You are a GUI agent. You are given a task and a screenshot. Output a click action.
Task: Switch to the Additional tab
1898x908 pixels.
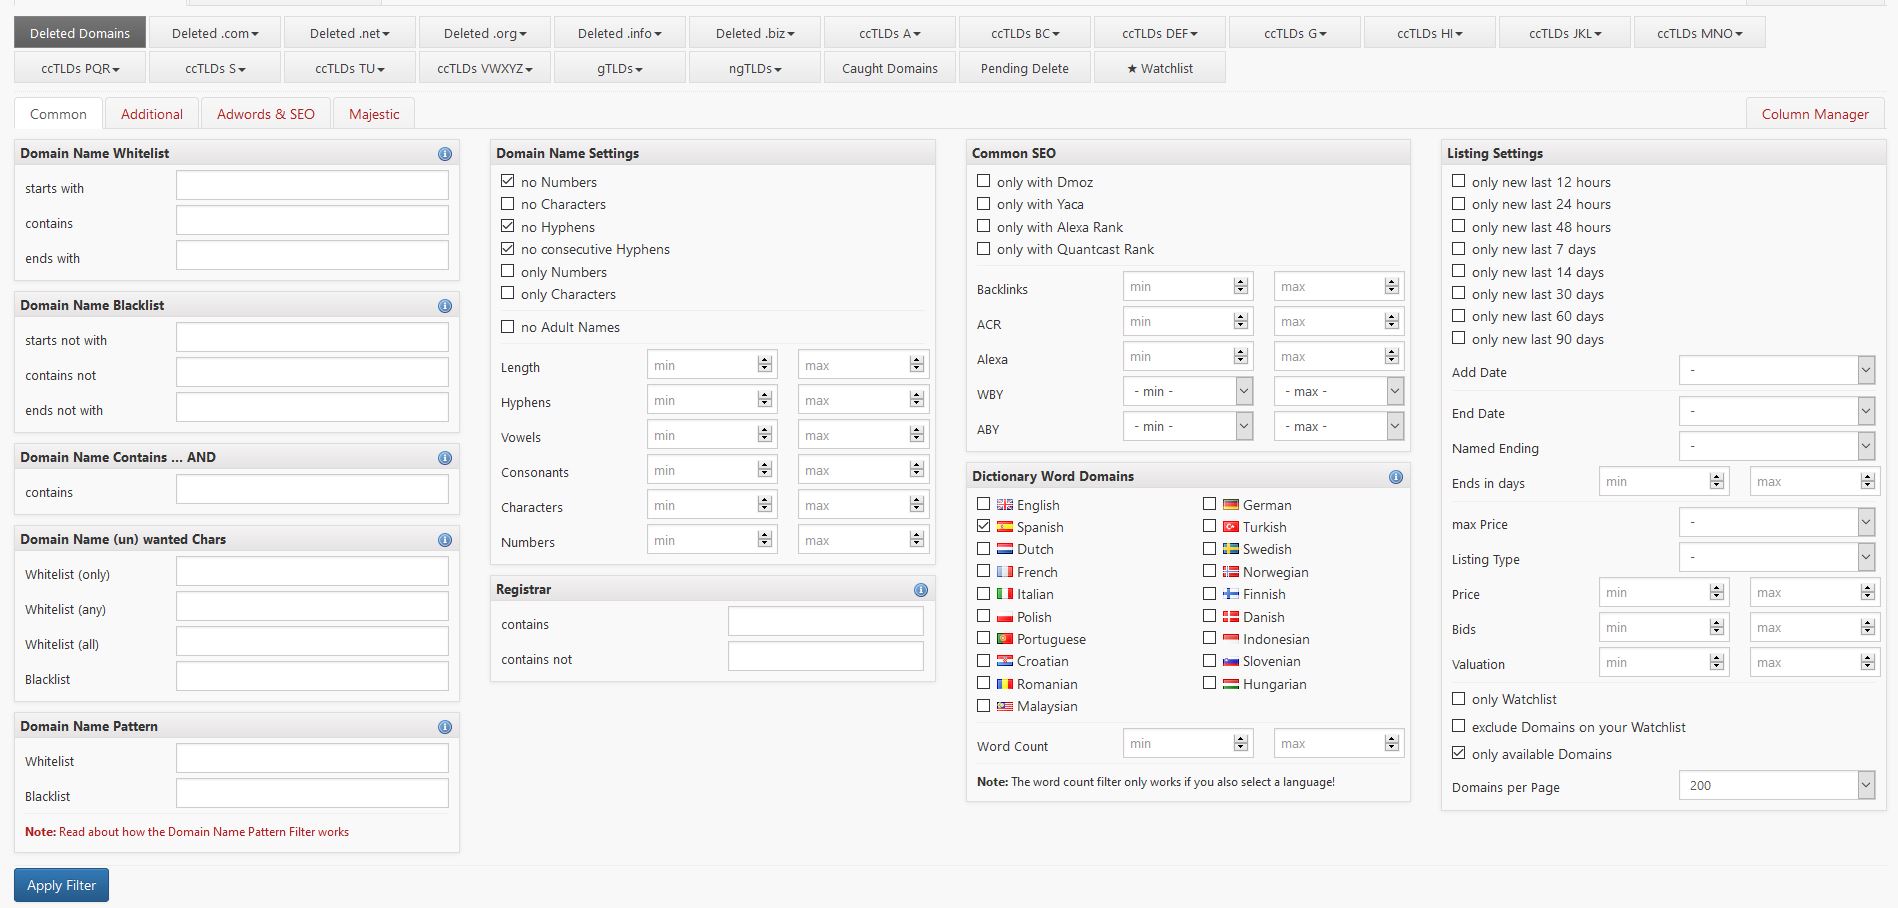[x=152, y=114]
